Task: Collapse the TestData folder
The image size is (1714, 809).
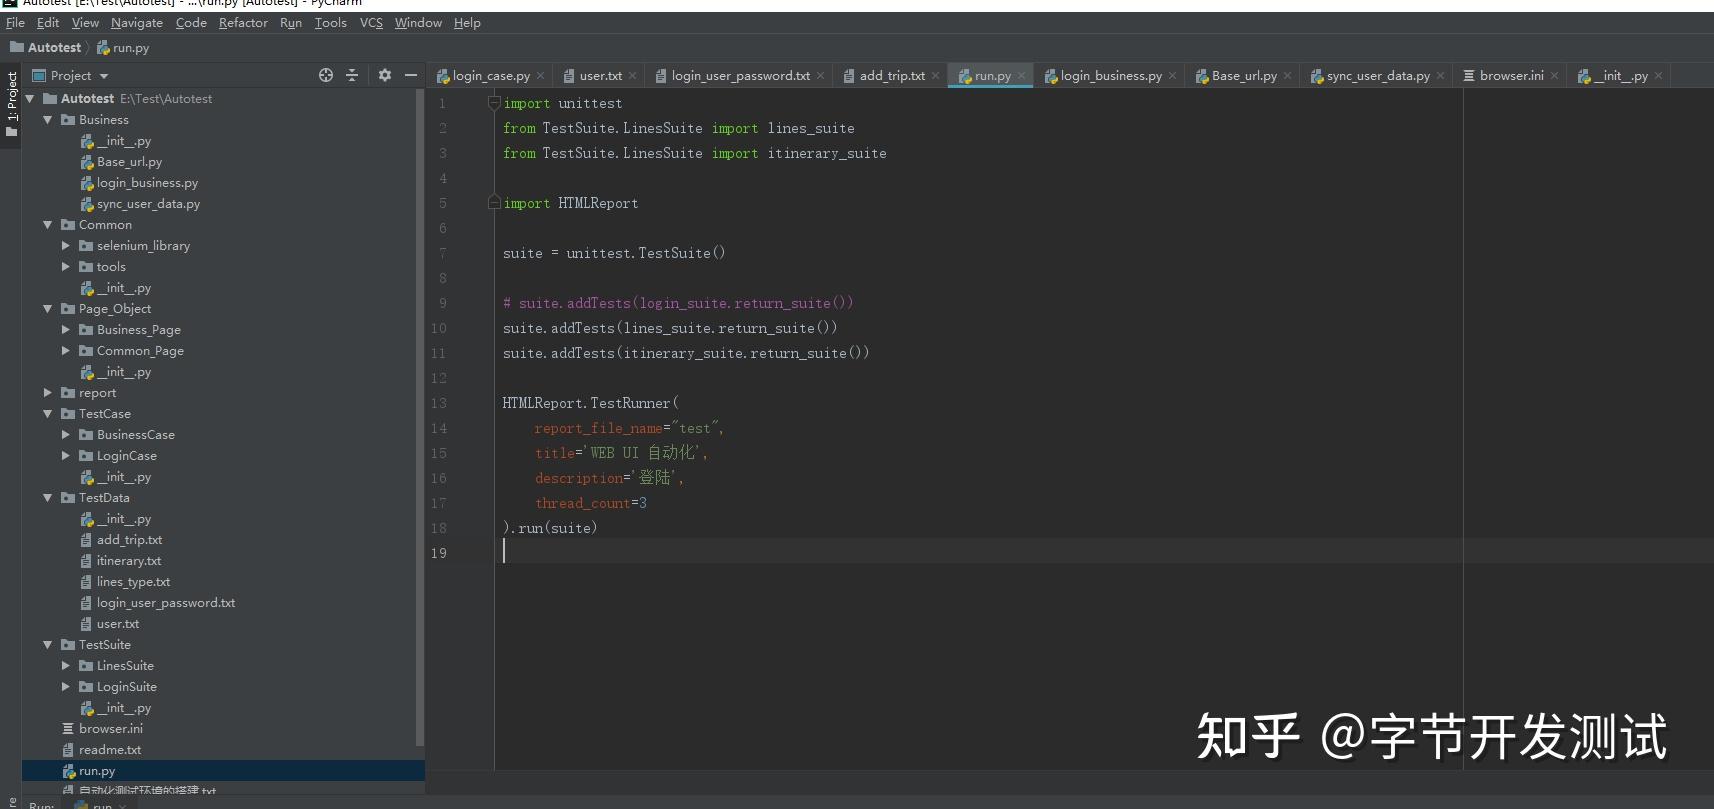Action: pyautogui.click(x=47, y=497)
